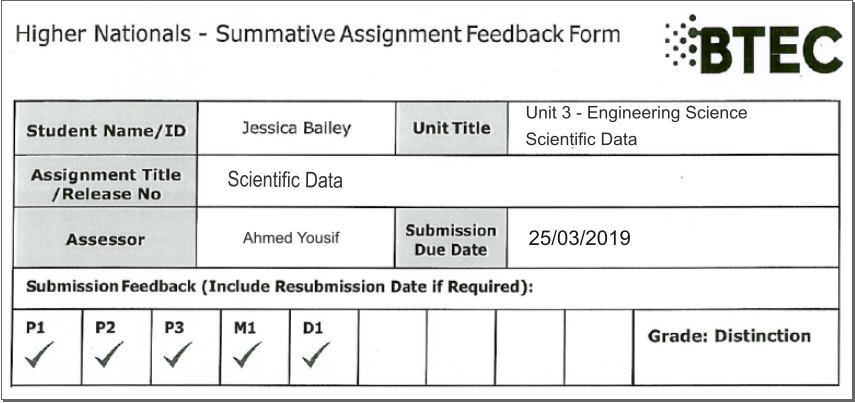The image size is (855, 403).
Task: Select the student name Jessica Bailey
Action: (x=296, y=128)
